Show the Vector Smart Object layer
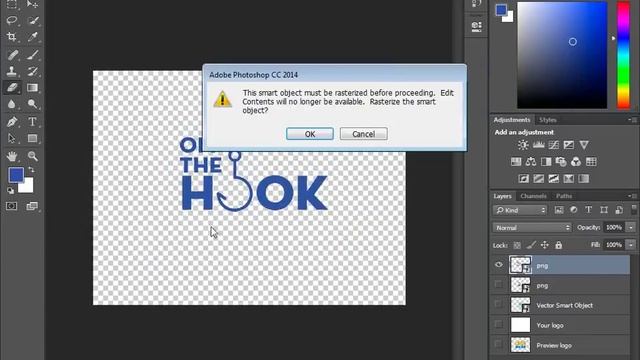 point(498,305)
